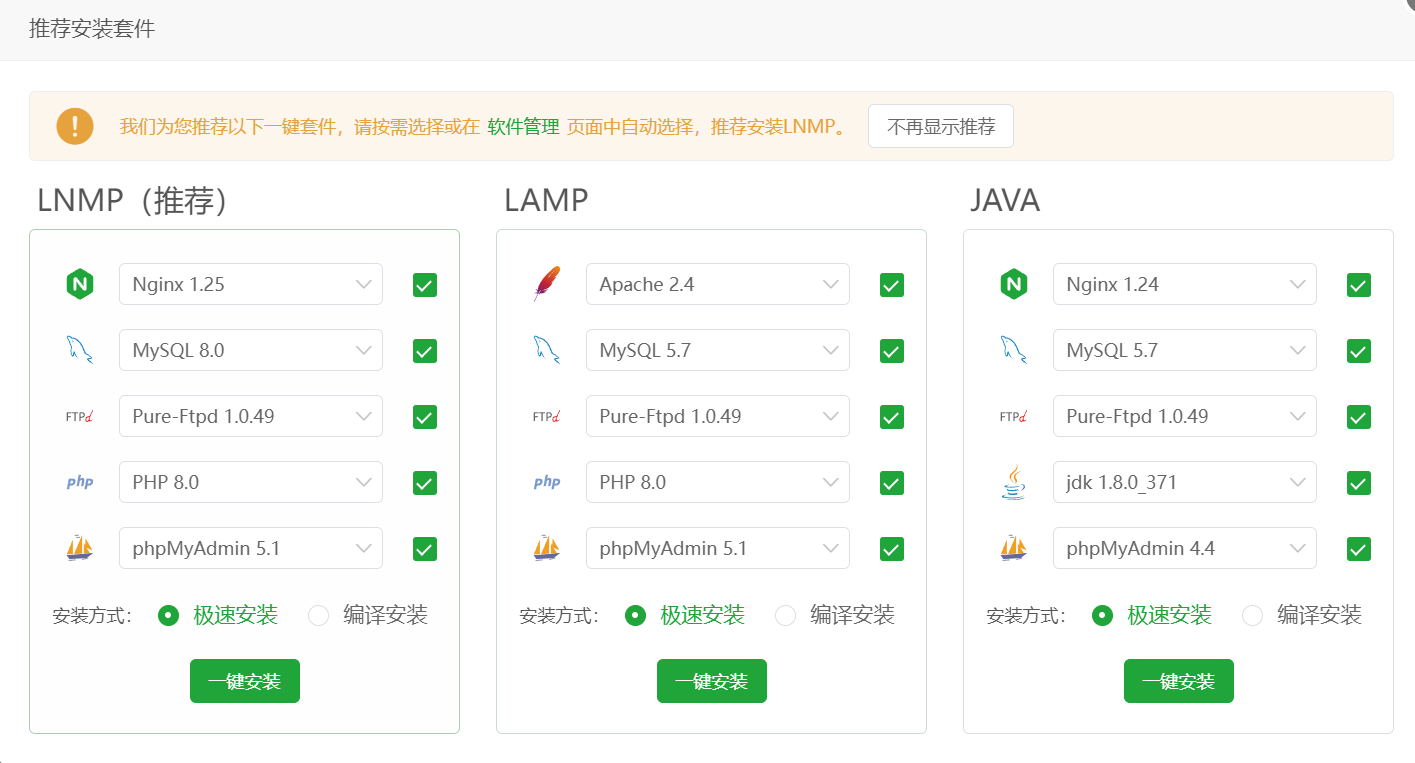Open MySQL 5.7 dropdown in LAMP
This screenshot has width=1415, height=763.
tap(718, 350)
